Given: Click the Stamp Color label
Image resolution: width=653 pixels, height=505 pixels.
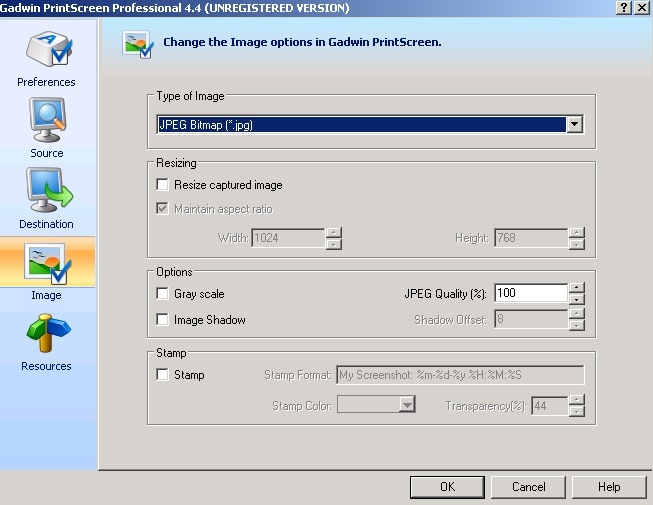Looking at the screenshot, I should click(x=302, y=405).
